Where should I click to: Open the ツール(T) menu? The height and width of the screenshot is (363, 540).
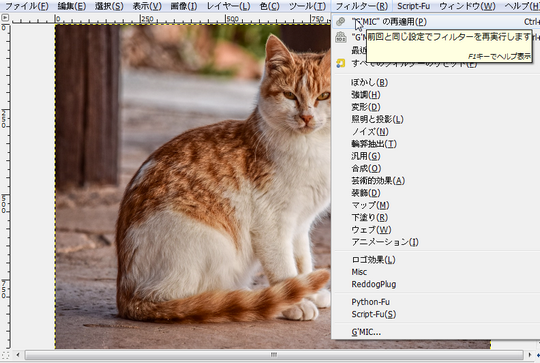307,6
